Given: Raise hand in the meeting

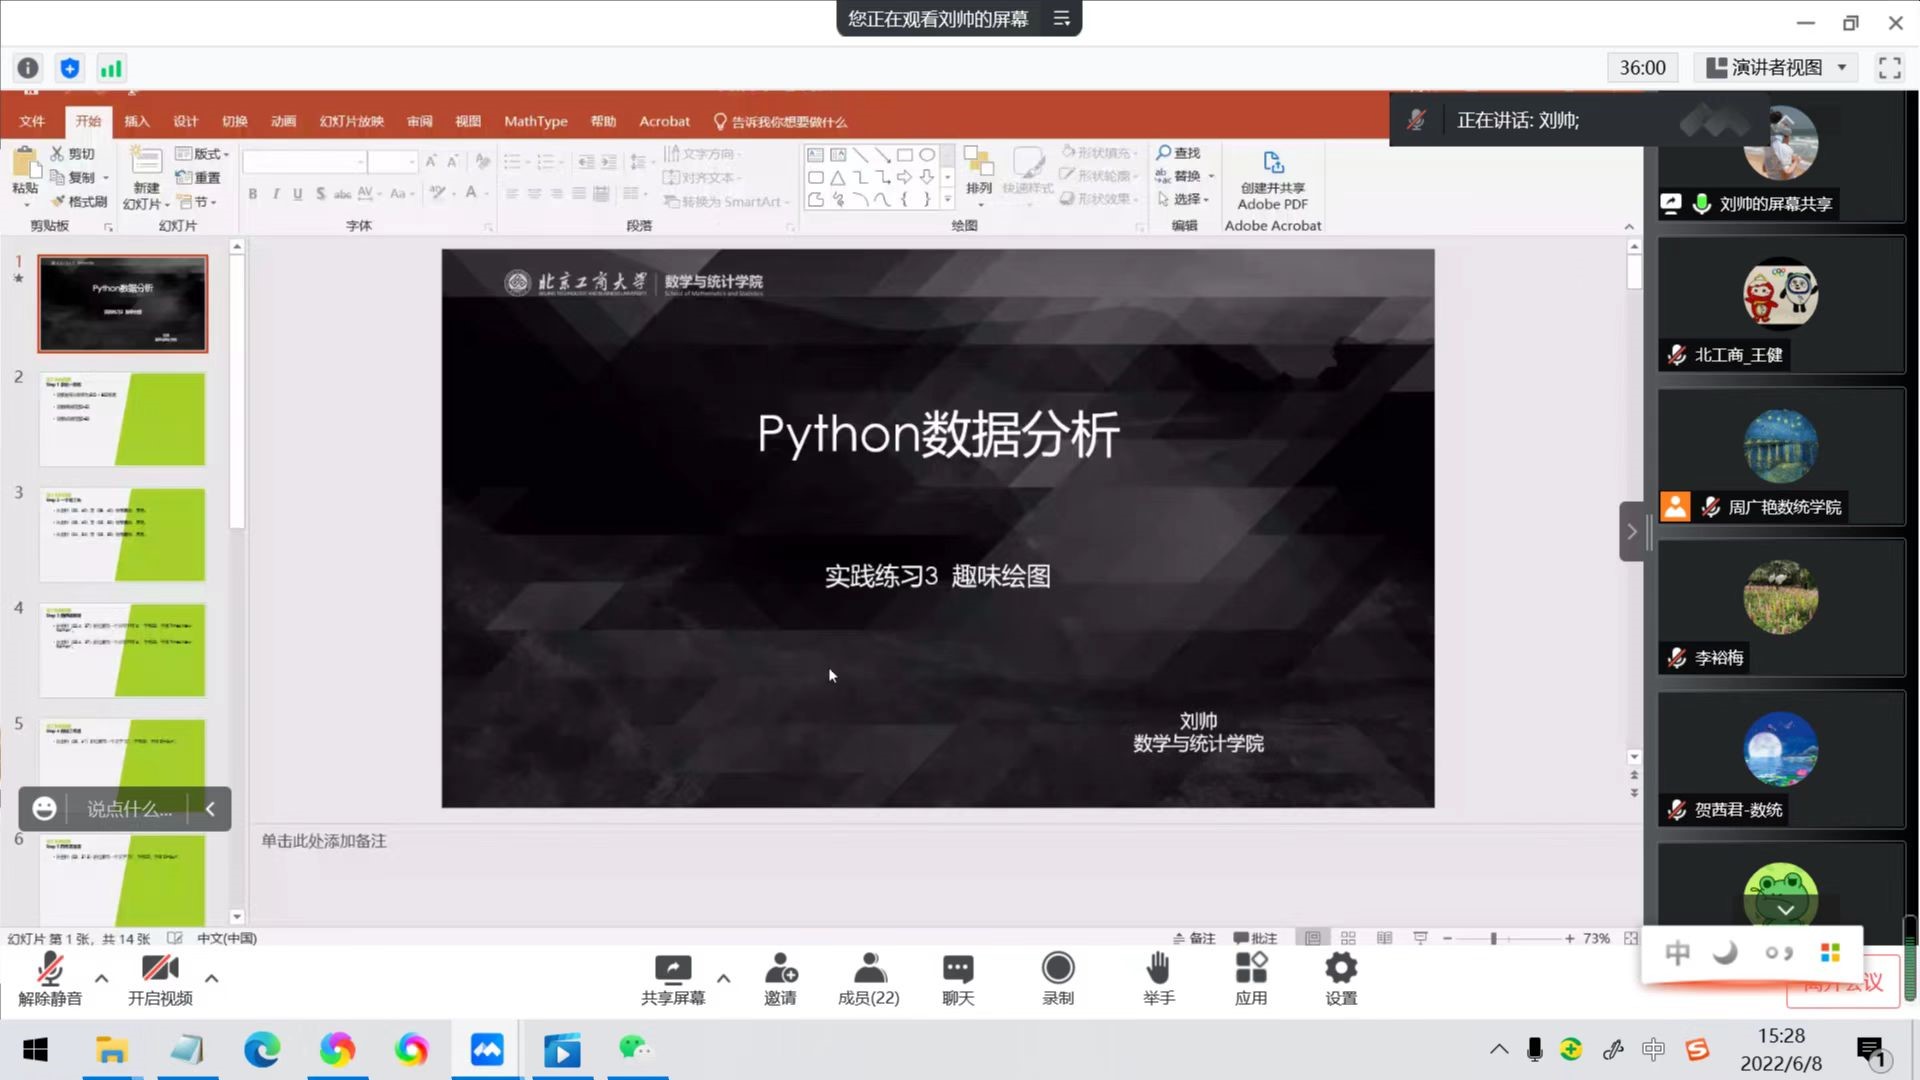Looking at the screenshot, I should point(1158,969).
